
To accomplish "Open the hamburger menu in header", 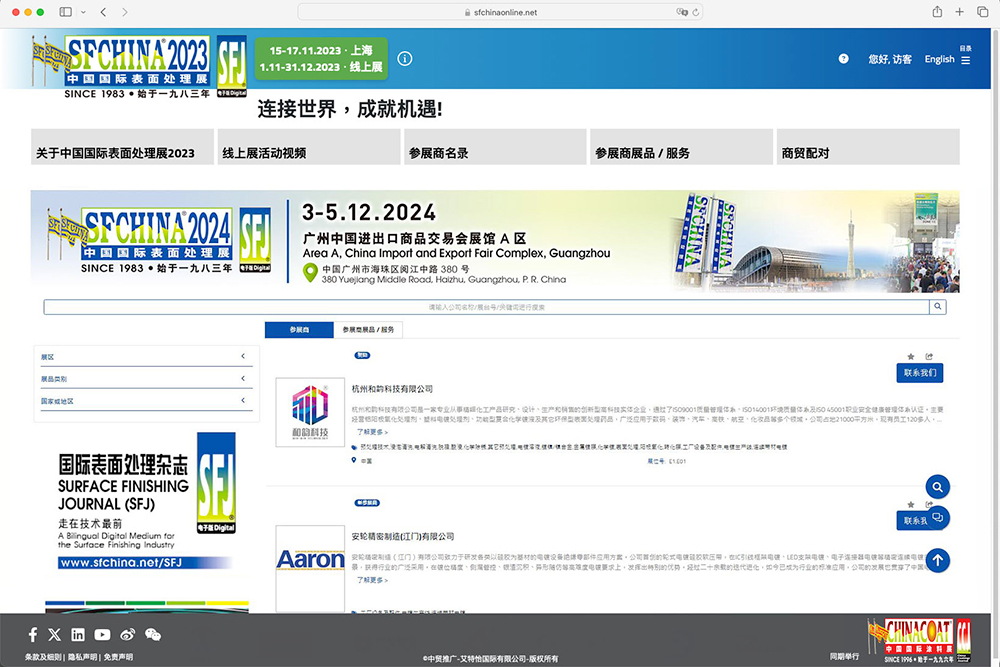I will (966, 60).
